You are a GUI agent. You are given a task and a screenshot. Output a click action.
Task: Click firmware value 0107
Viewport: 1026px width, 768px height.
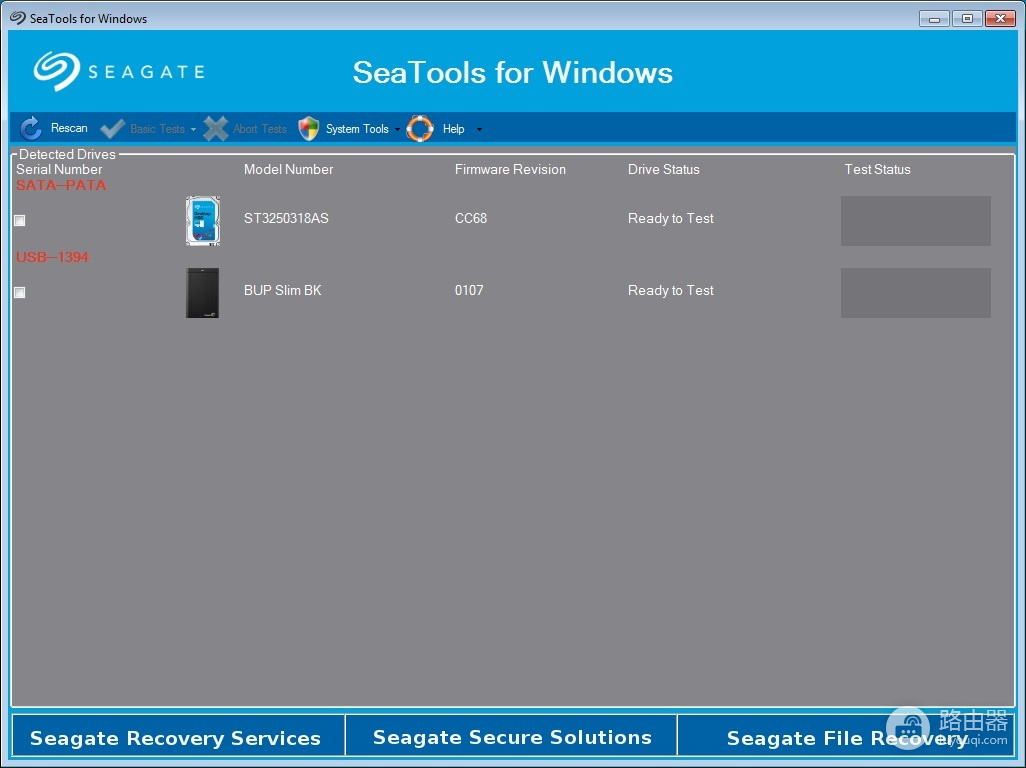(469, 290)
